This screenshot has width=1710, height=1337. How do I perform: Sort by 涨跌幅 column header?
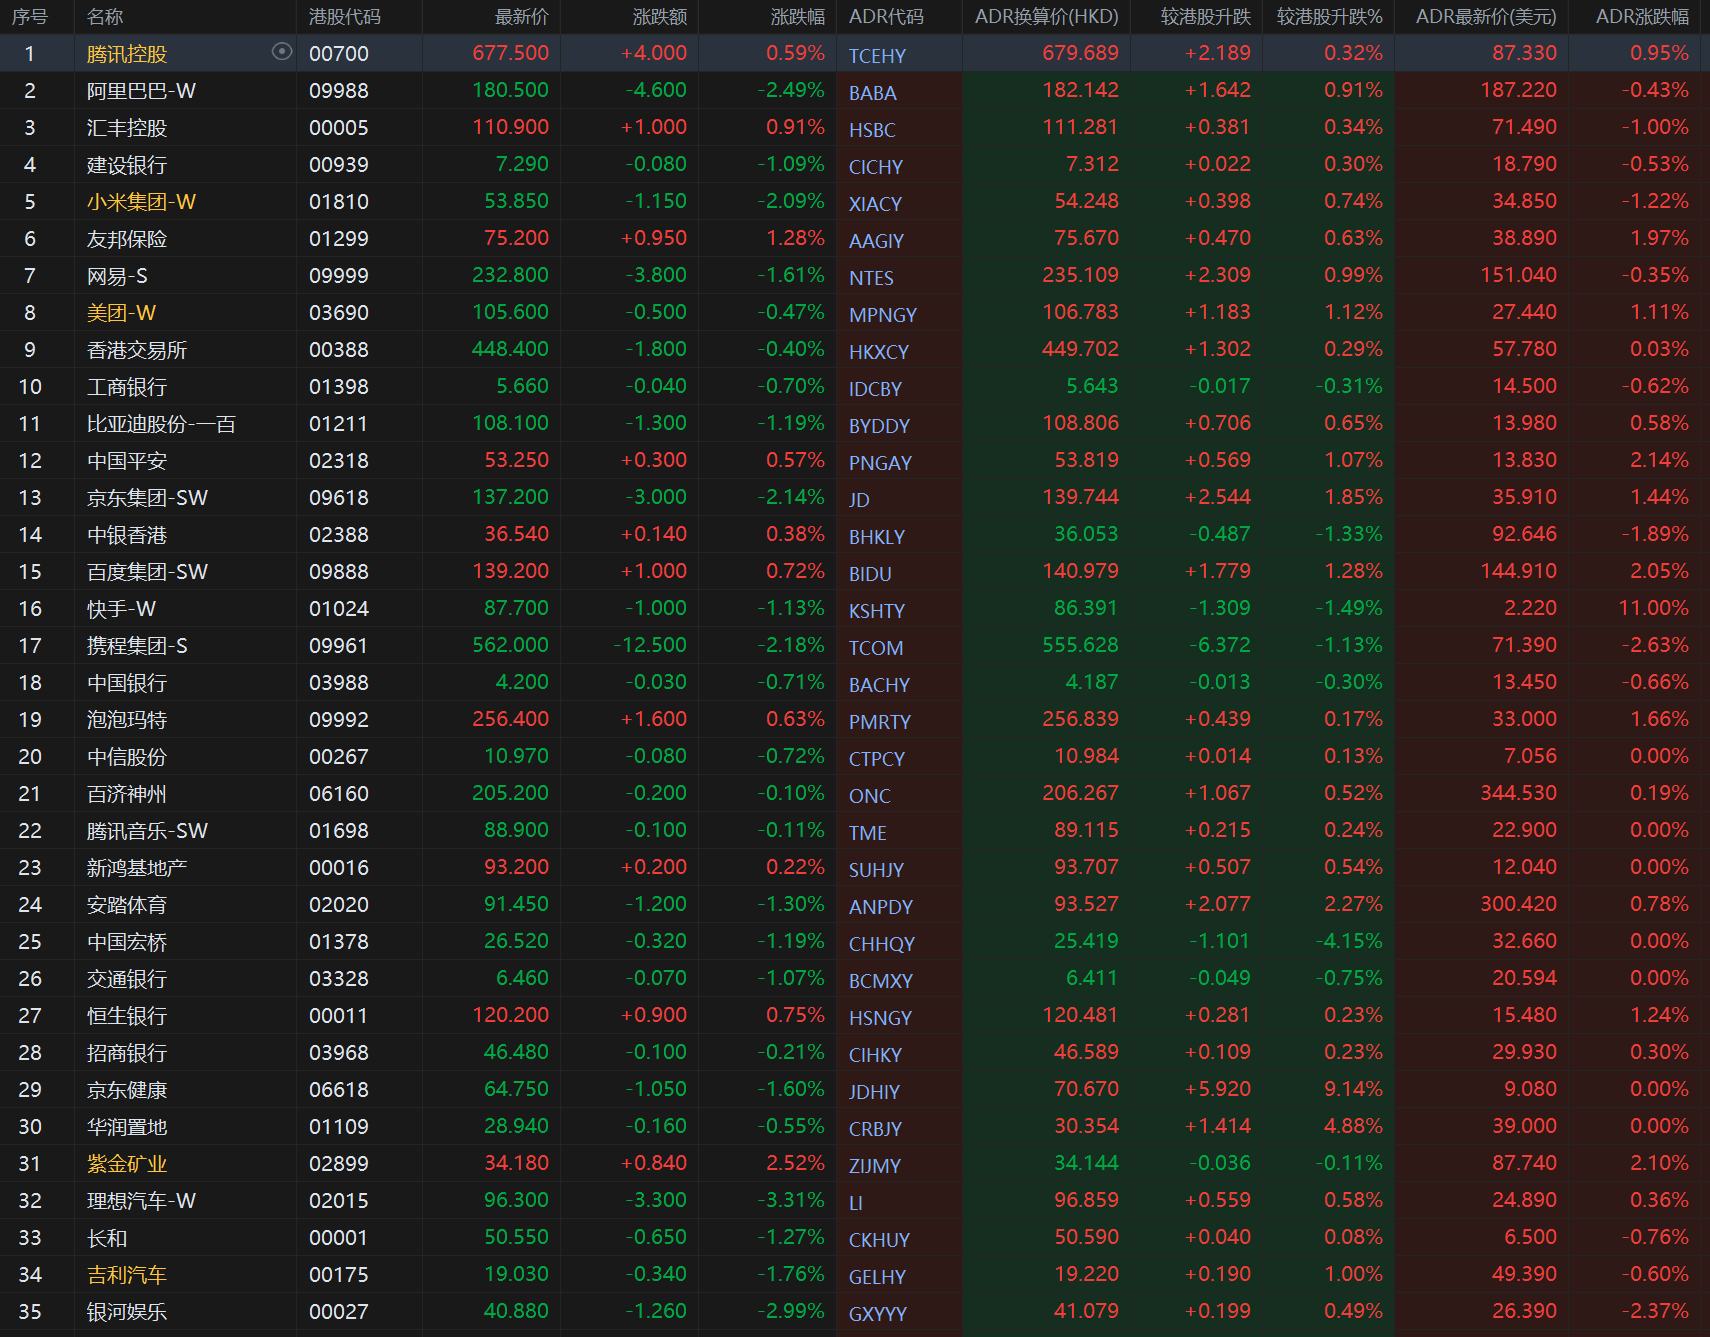click(x=797, y=17)
